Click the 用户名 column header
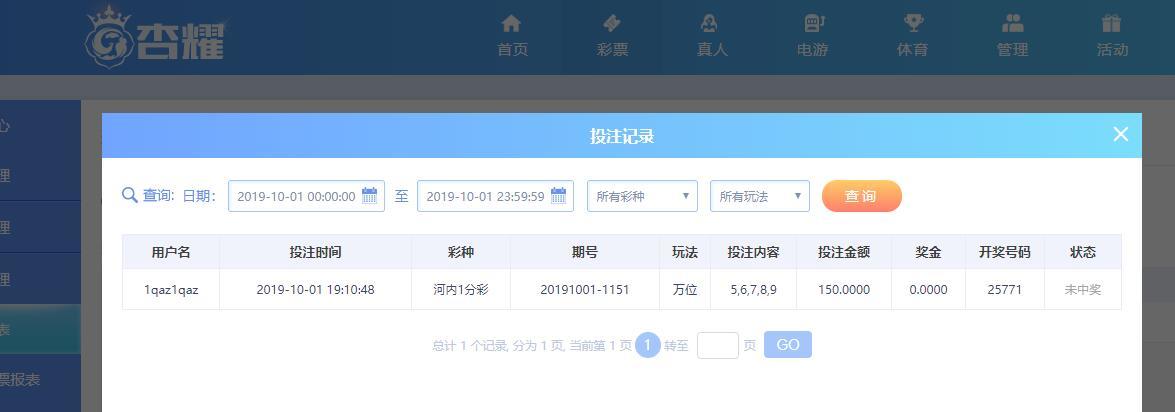The height and width of the screenshot is (412, 1175). (x=171, y=252)
